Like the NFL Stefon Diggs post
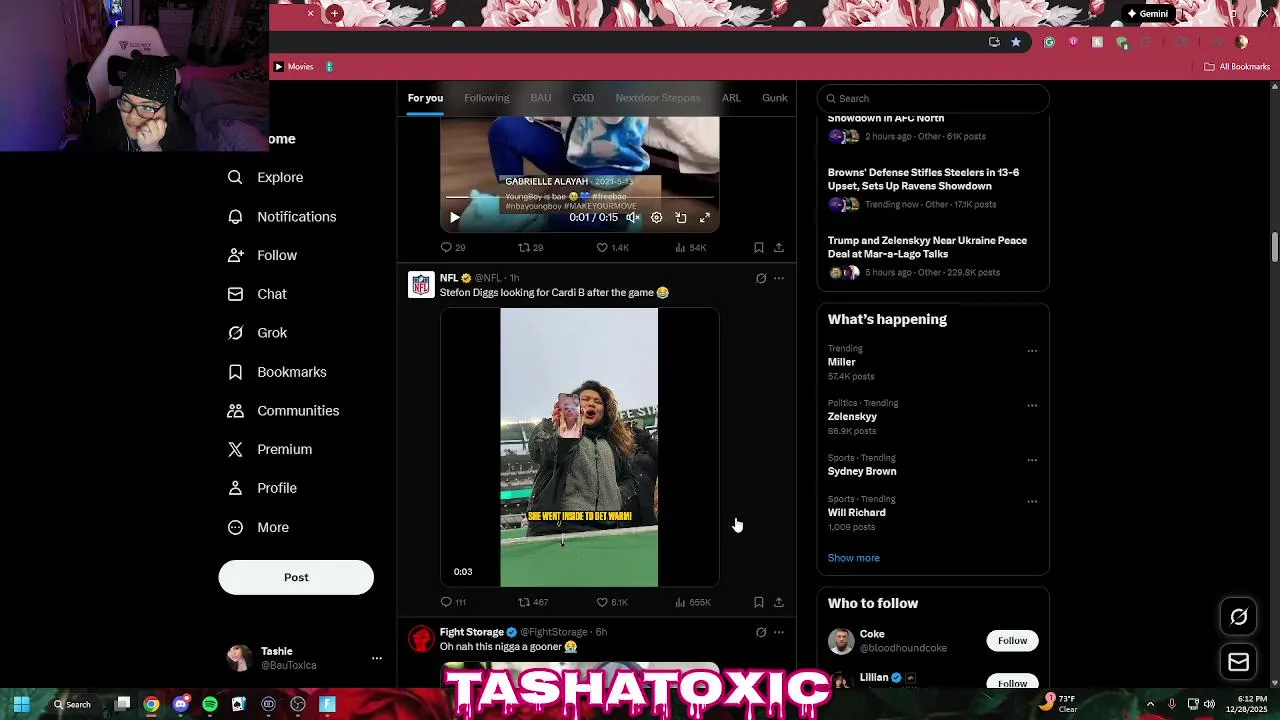Image resolution: width=1280 pixels, height=720 pixels. (x=602, y=602)
